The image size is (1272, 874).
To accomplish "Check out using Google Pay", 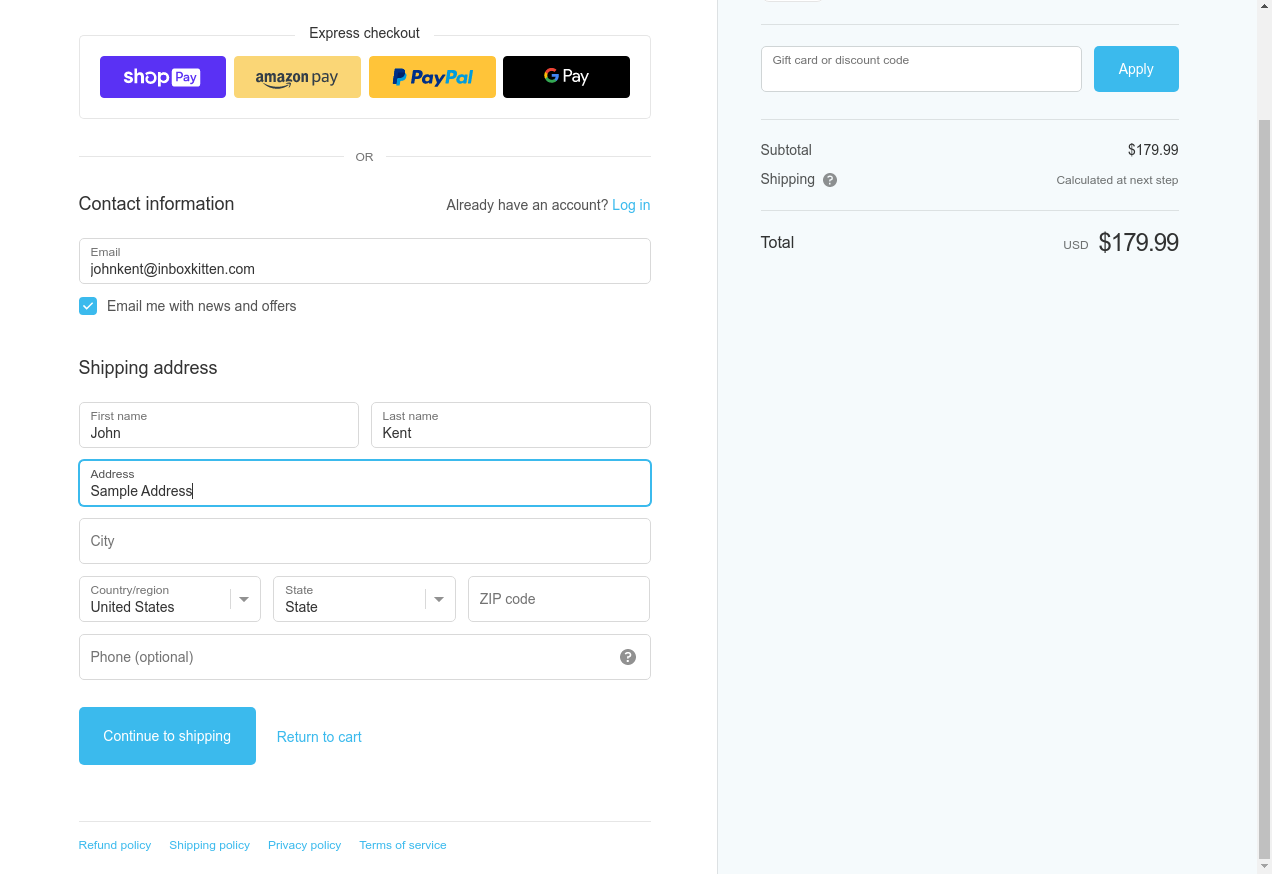I will (x=566, y=77).
